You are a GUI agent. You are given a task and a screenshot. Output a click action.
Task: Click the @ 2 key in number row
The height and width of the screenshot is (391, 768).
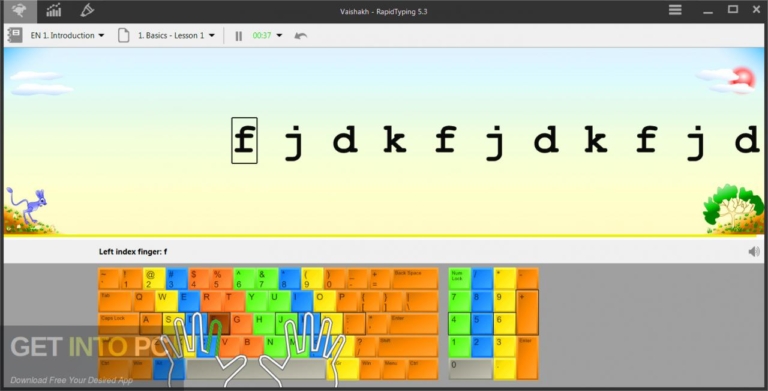click(154, 278)
